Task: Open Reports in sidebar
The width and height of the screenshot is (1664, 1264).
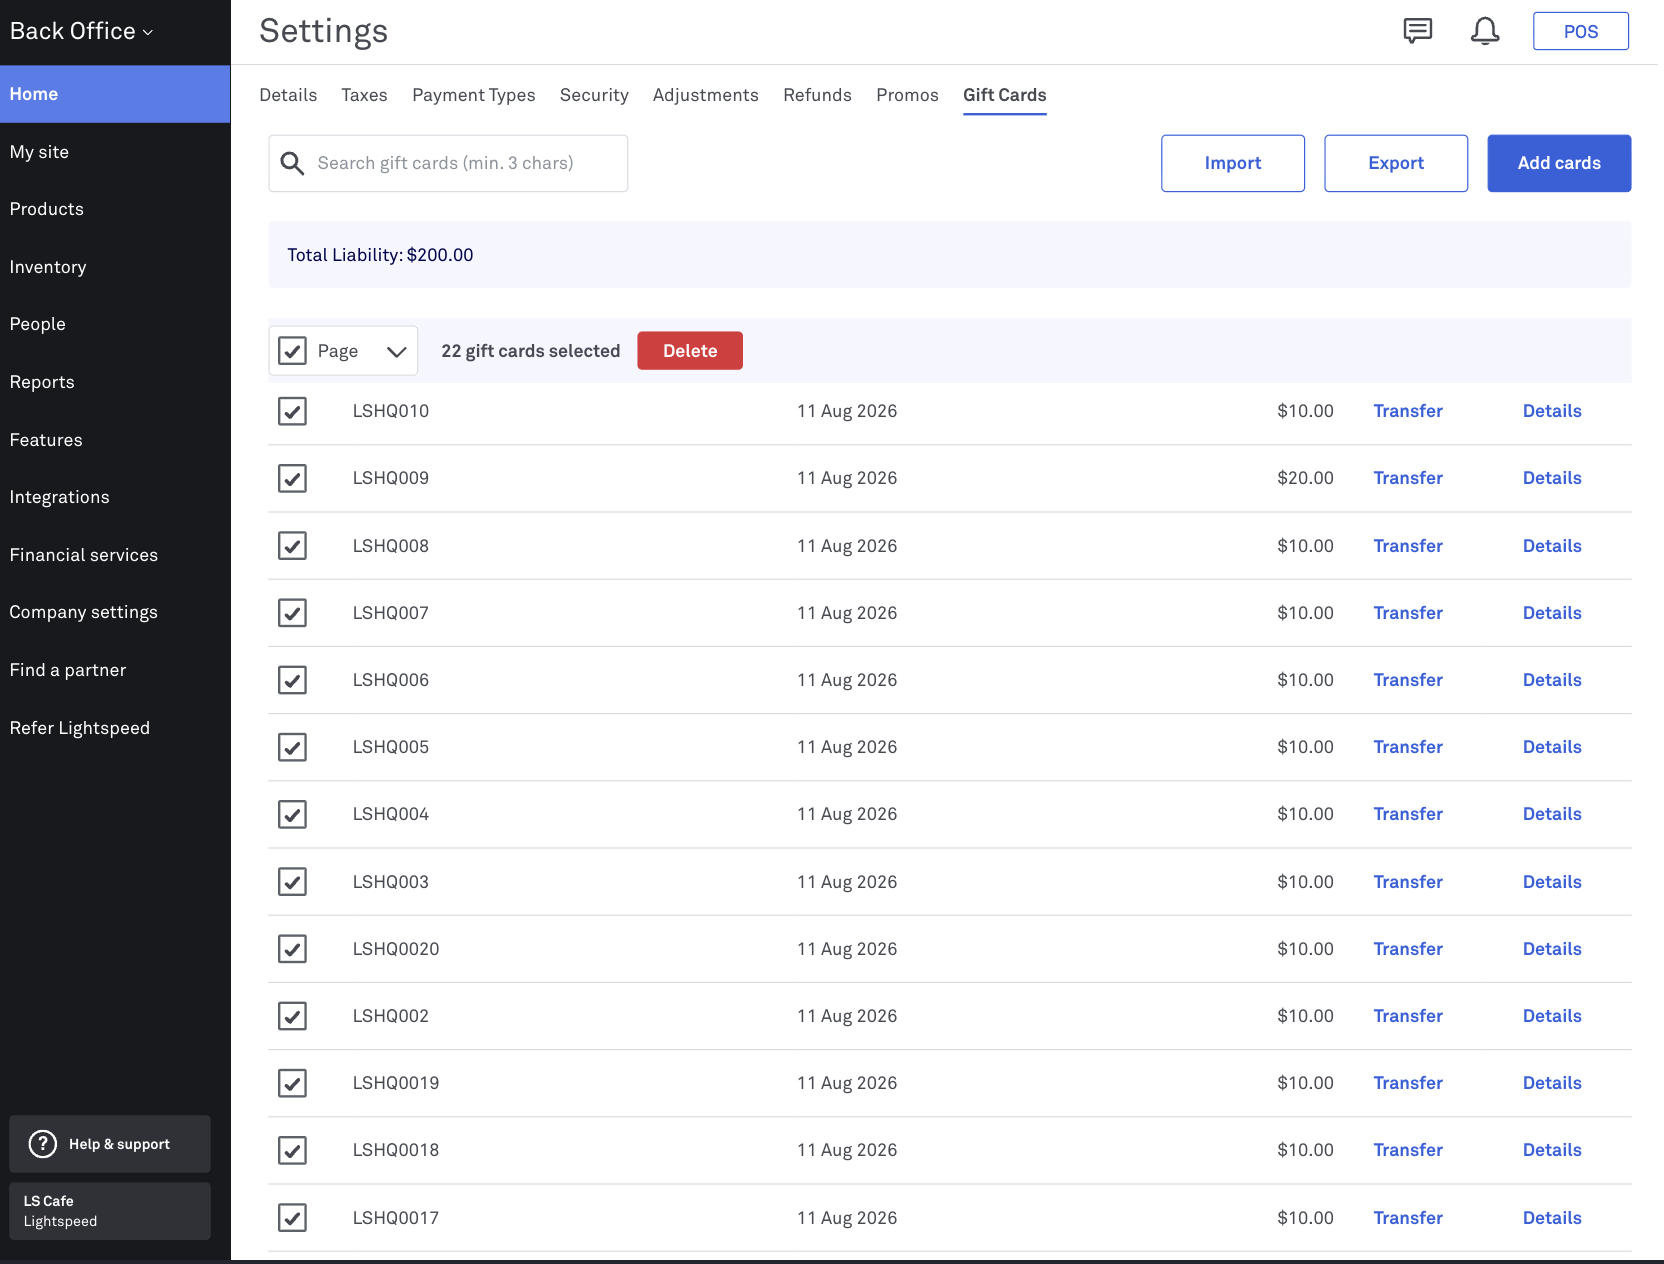Action: (x=115, y=382)
